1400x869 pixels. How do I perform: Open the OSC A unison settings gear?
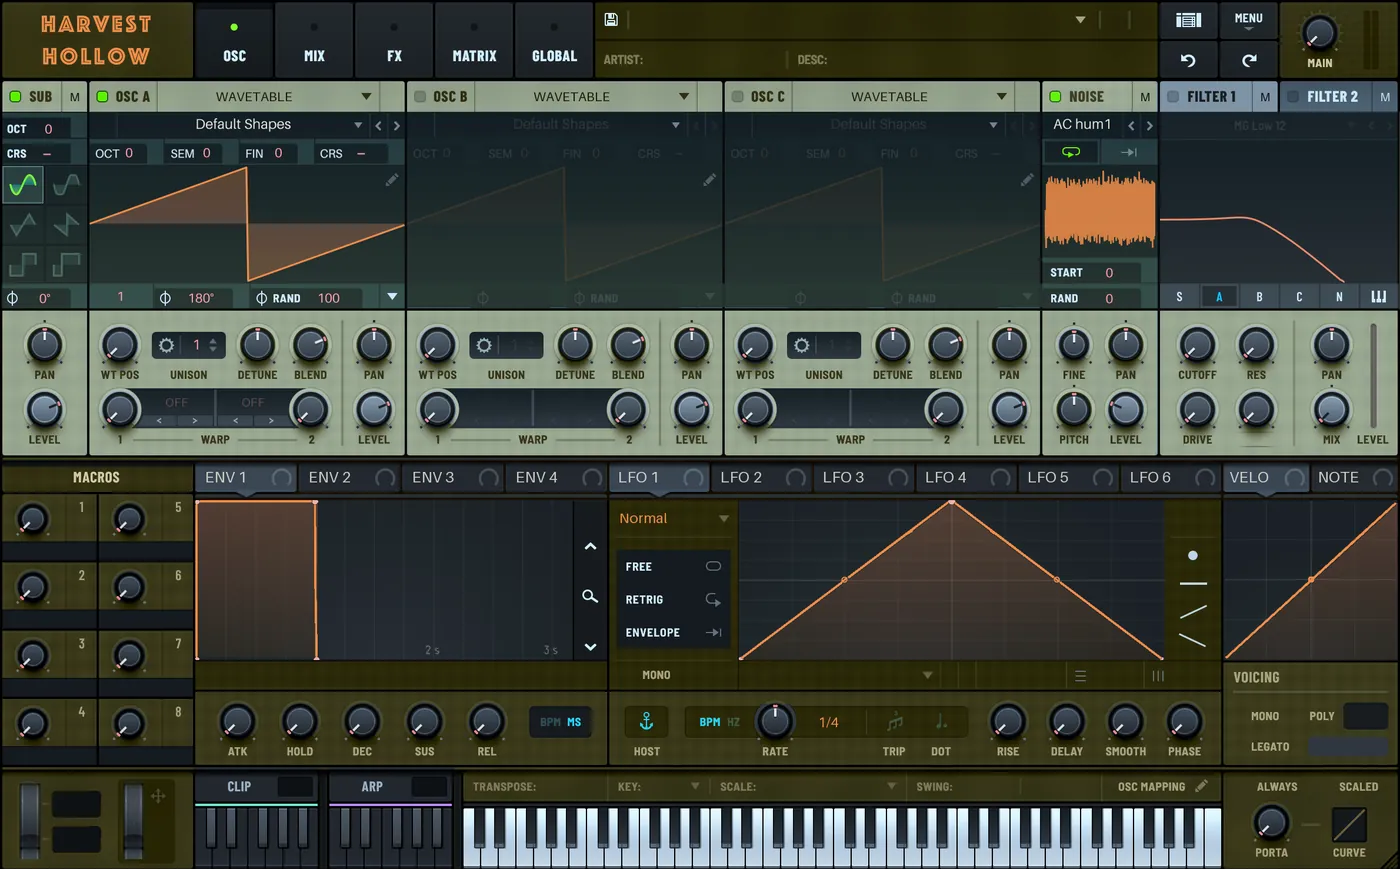(167, 345)
